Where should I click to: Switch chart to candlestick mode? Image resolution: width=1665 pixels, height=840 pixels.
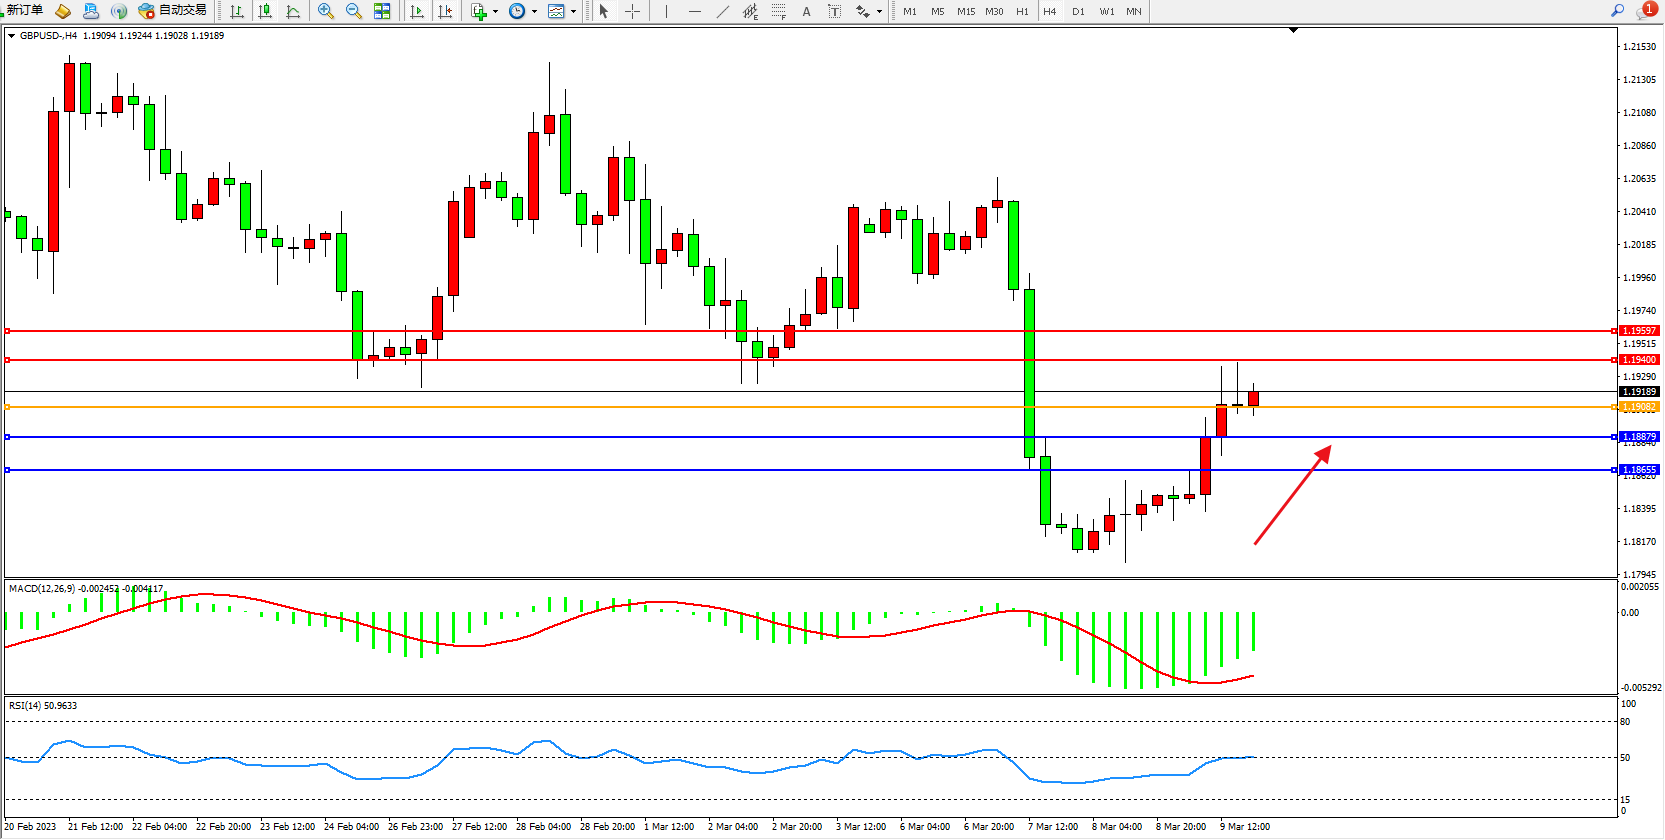pos(265,11)
